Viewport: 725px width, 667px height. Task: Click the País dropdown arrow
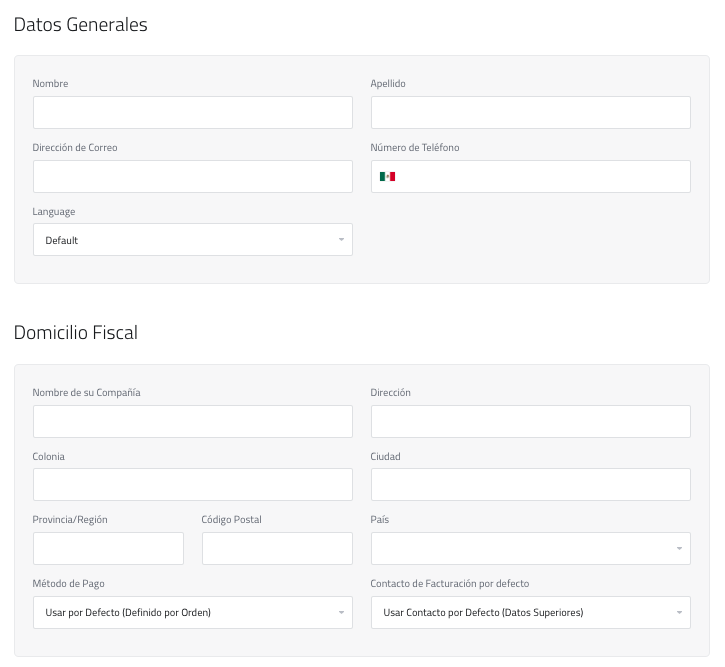tap(679, 549)
